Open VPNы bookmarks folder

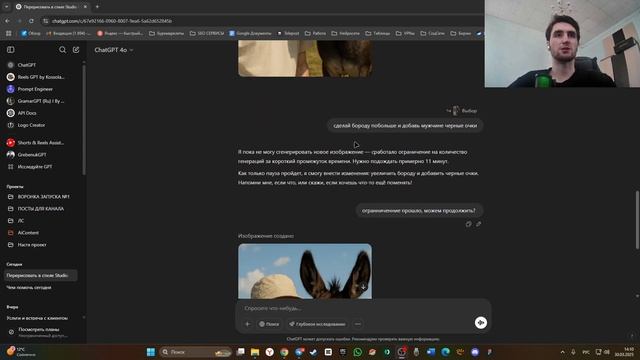(x=405, y=33)
